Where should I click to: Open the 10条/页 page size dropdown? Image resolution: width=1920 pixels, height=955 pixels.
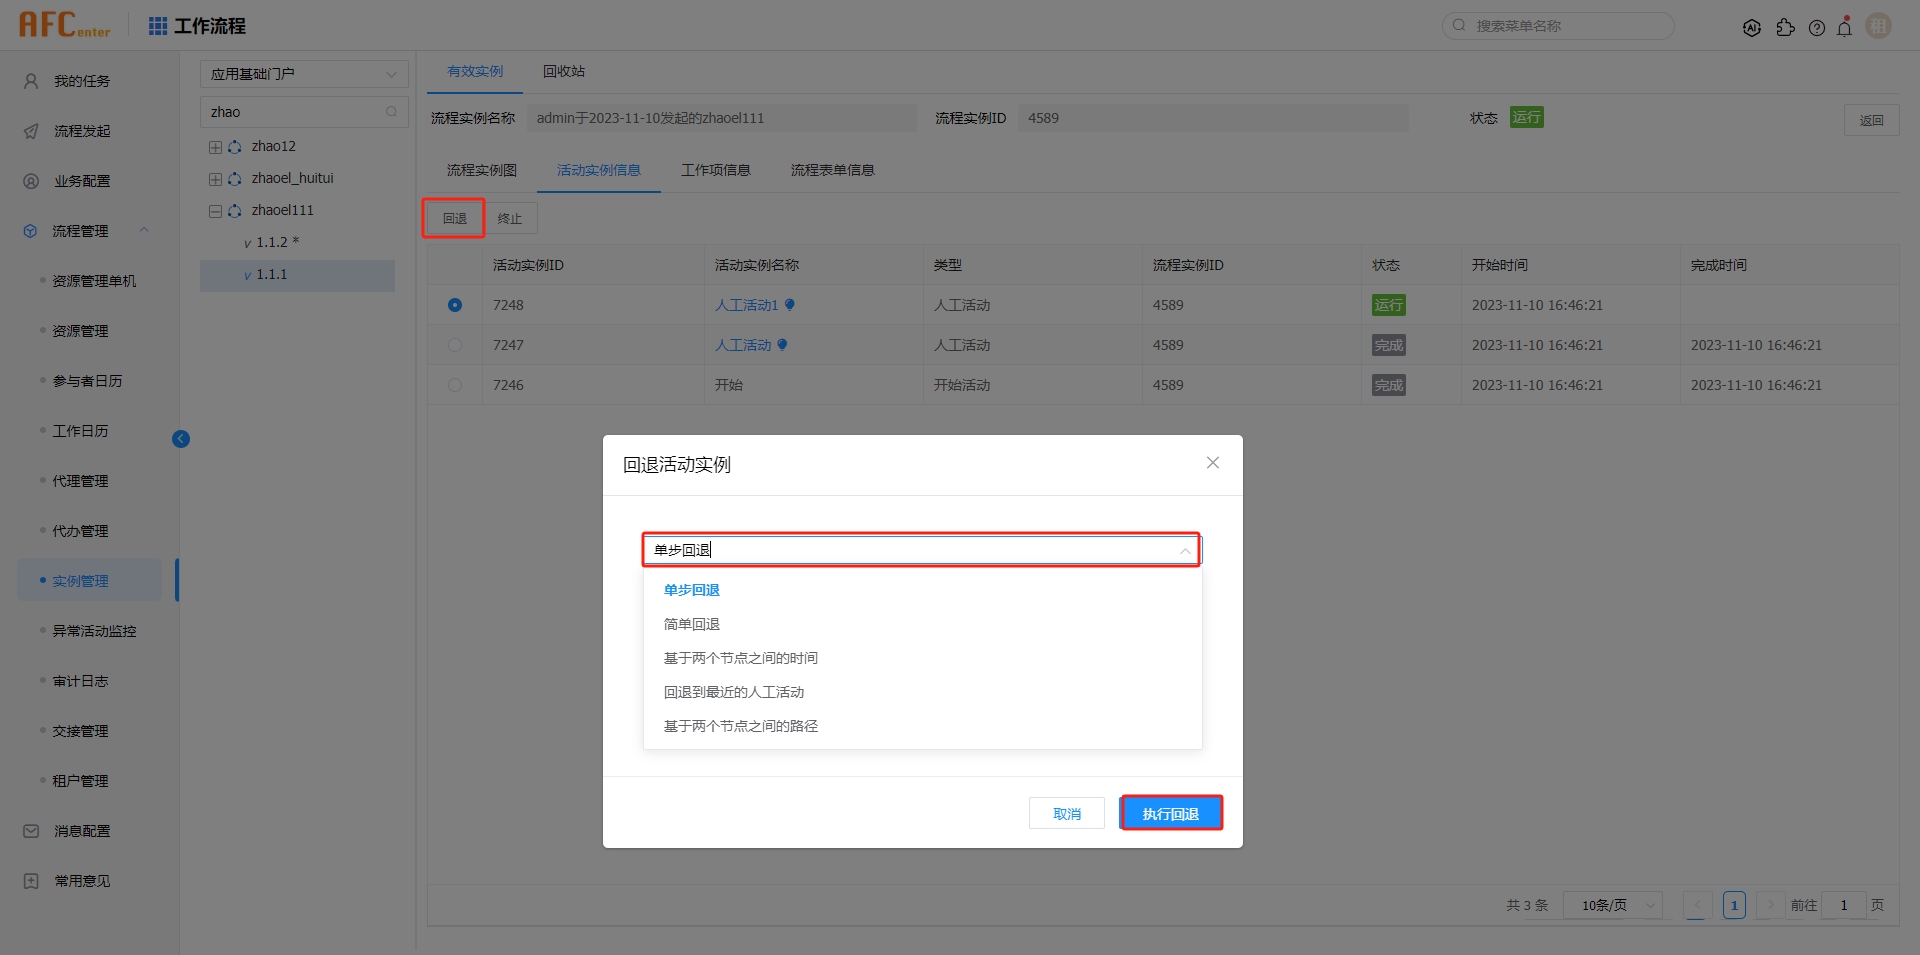[1612, 905]
